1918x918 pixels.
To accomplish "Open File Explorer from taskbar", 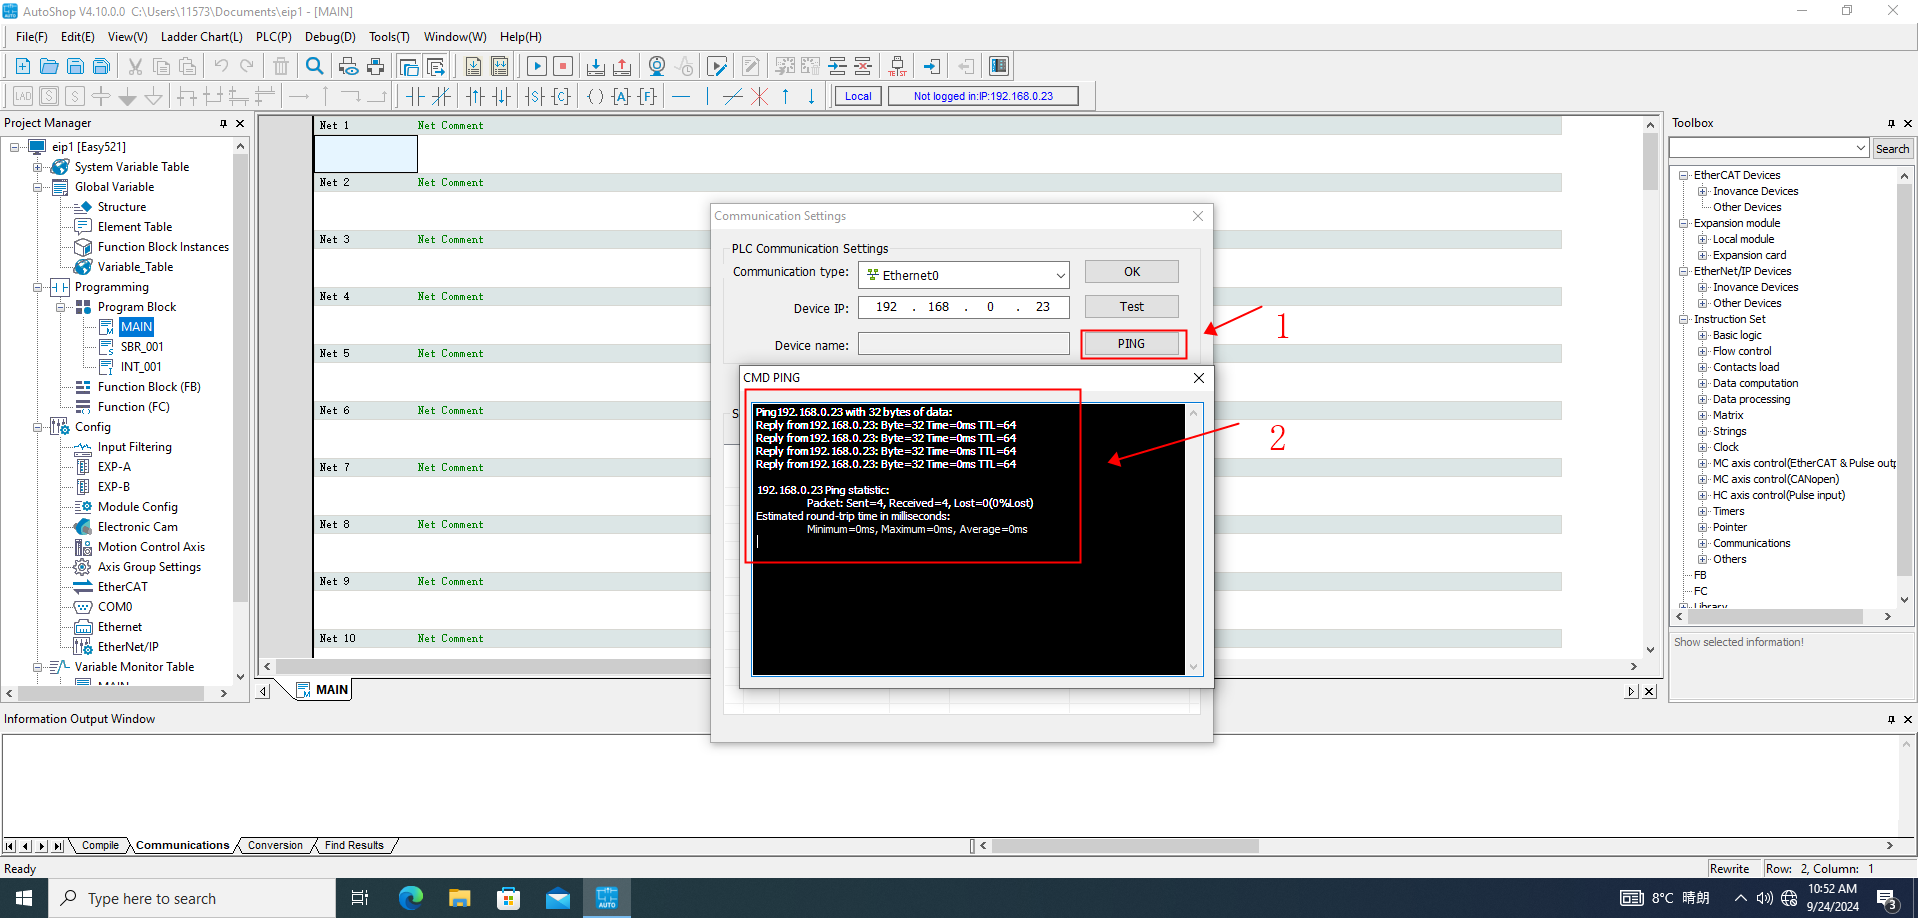I will (x=459, y=898).
